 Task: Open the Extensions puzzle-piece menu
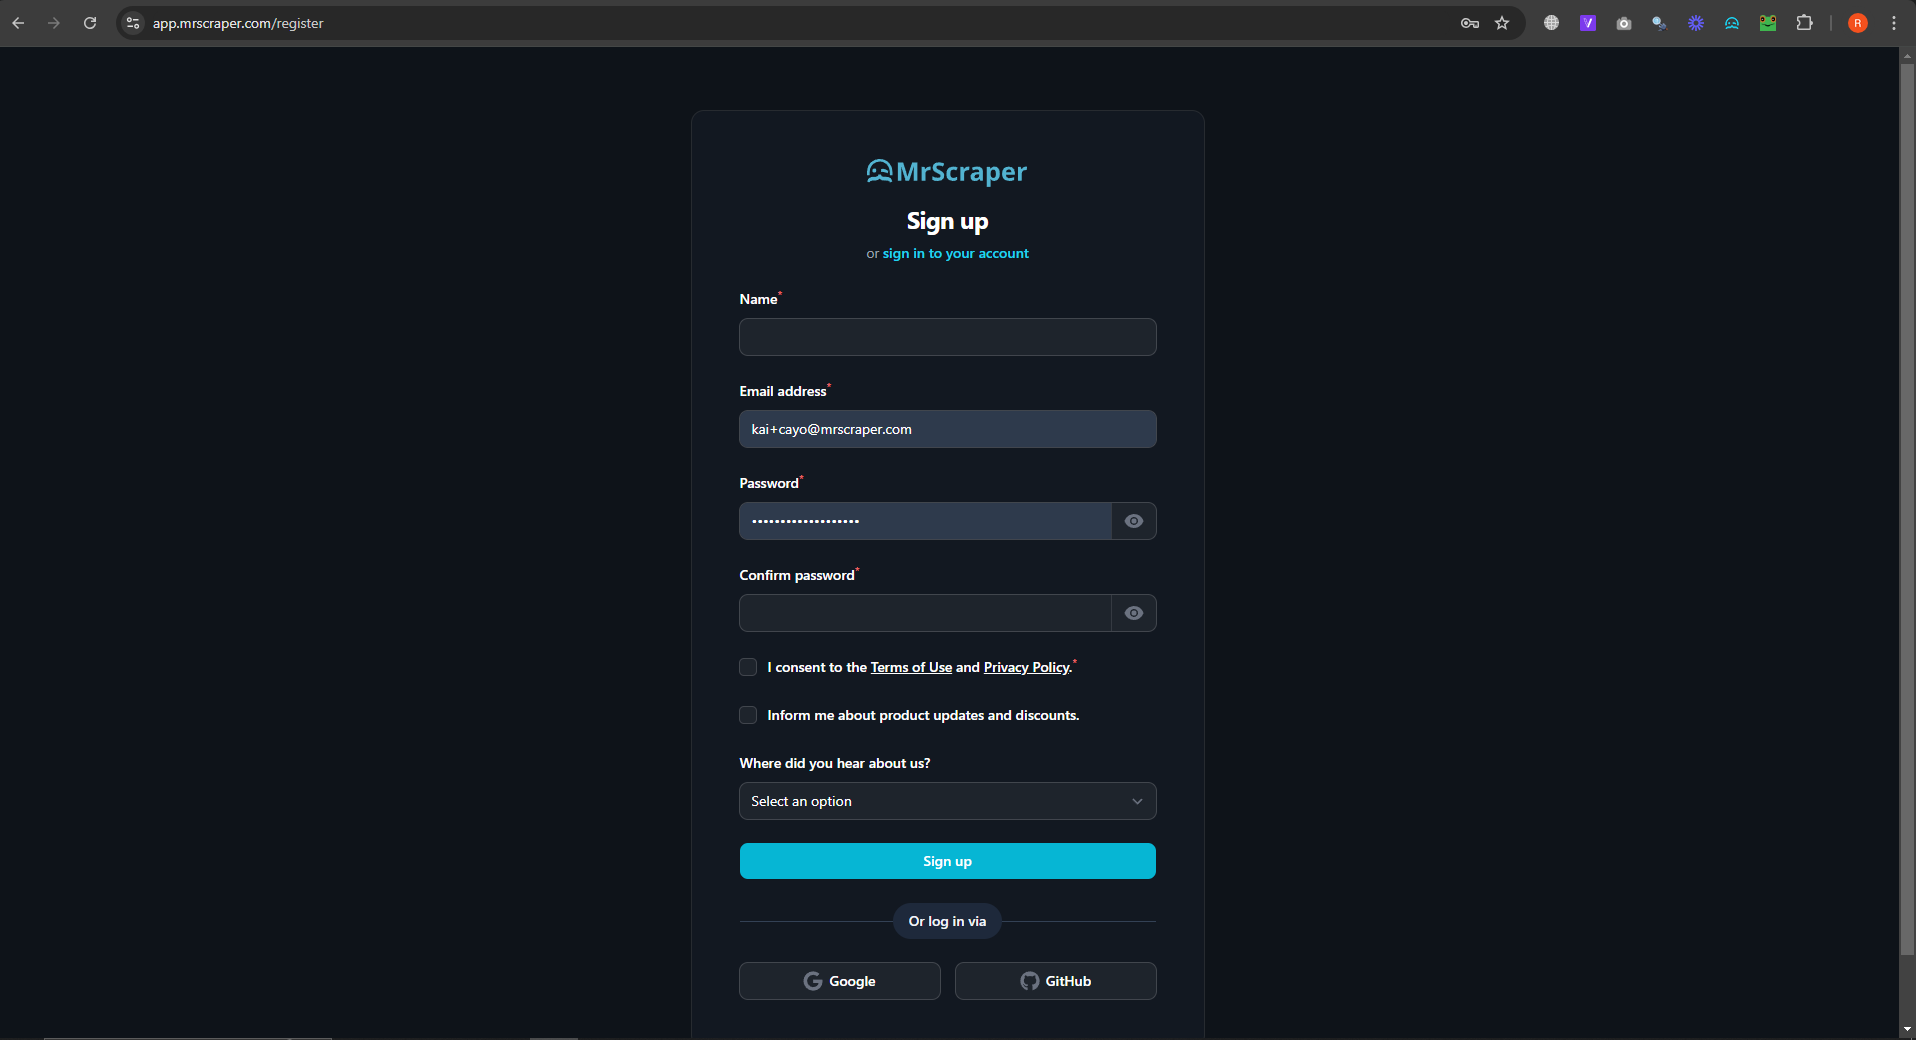pos(1804,23)
